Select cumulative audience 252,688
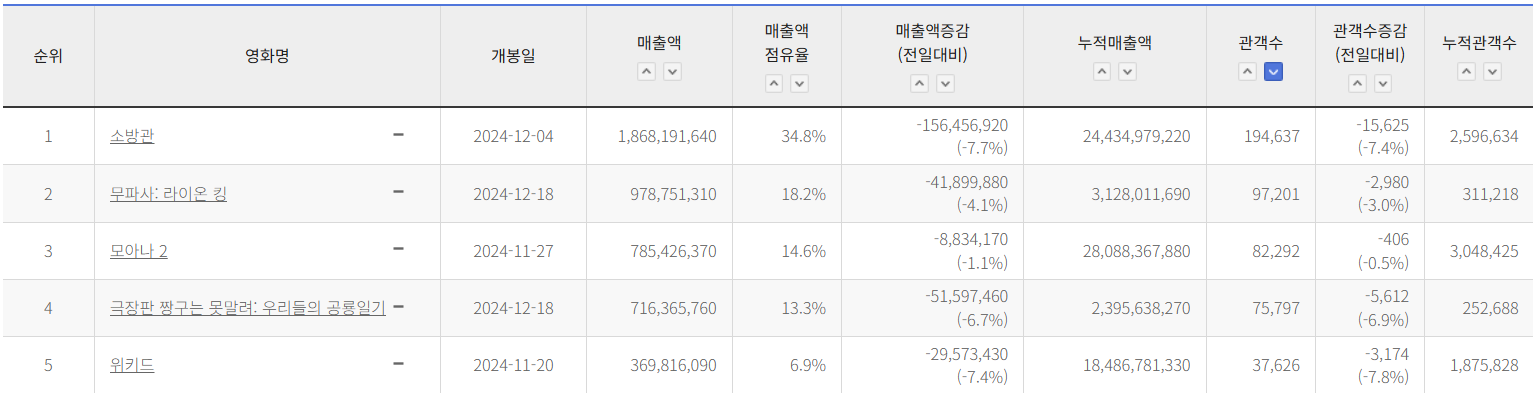The height and width of the screenshot is (393, 1538). pos(1491,309)
